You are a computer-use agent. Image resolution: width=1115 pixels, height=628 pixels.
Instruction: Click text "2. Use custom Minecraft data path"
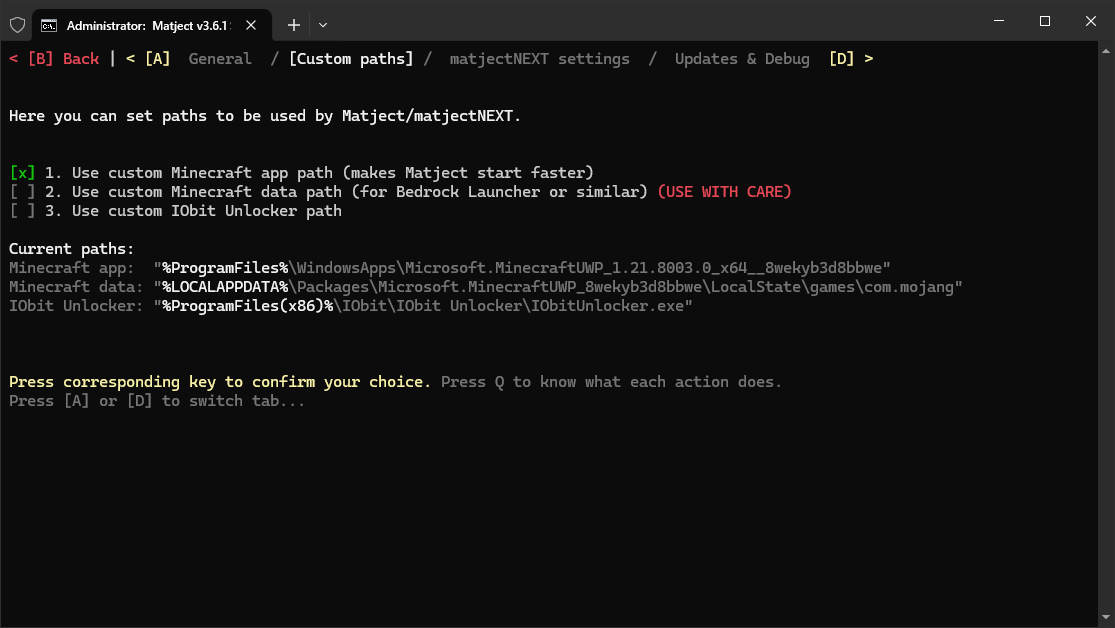[x=193, y=192]
